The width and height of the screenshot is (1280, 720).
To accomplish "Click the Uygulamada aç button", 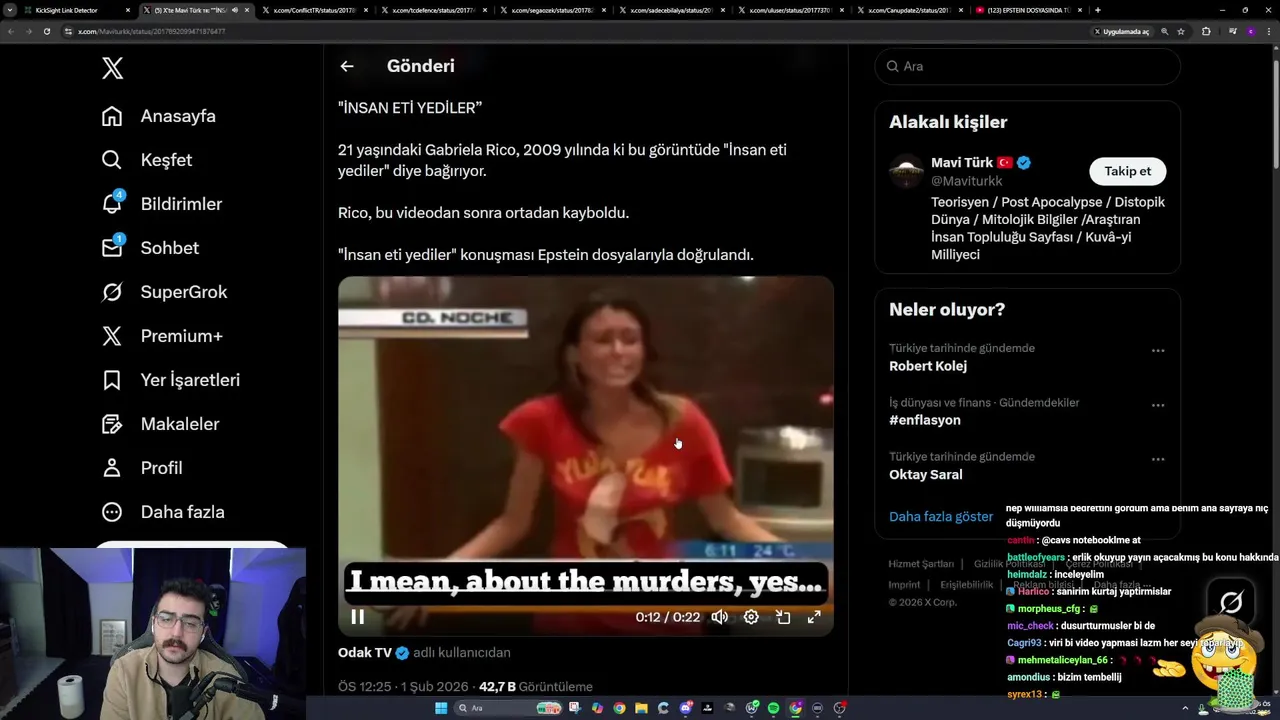I will pyautogui.click(x=1122, y=31).
